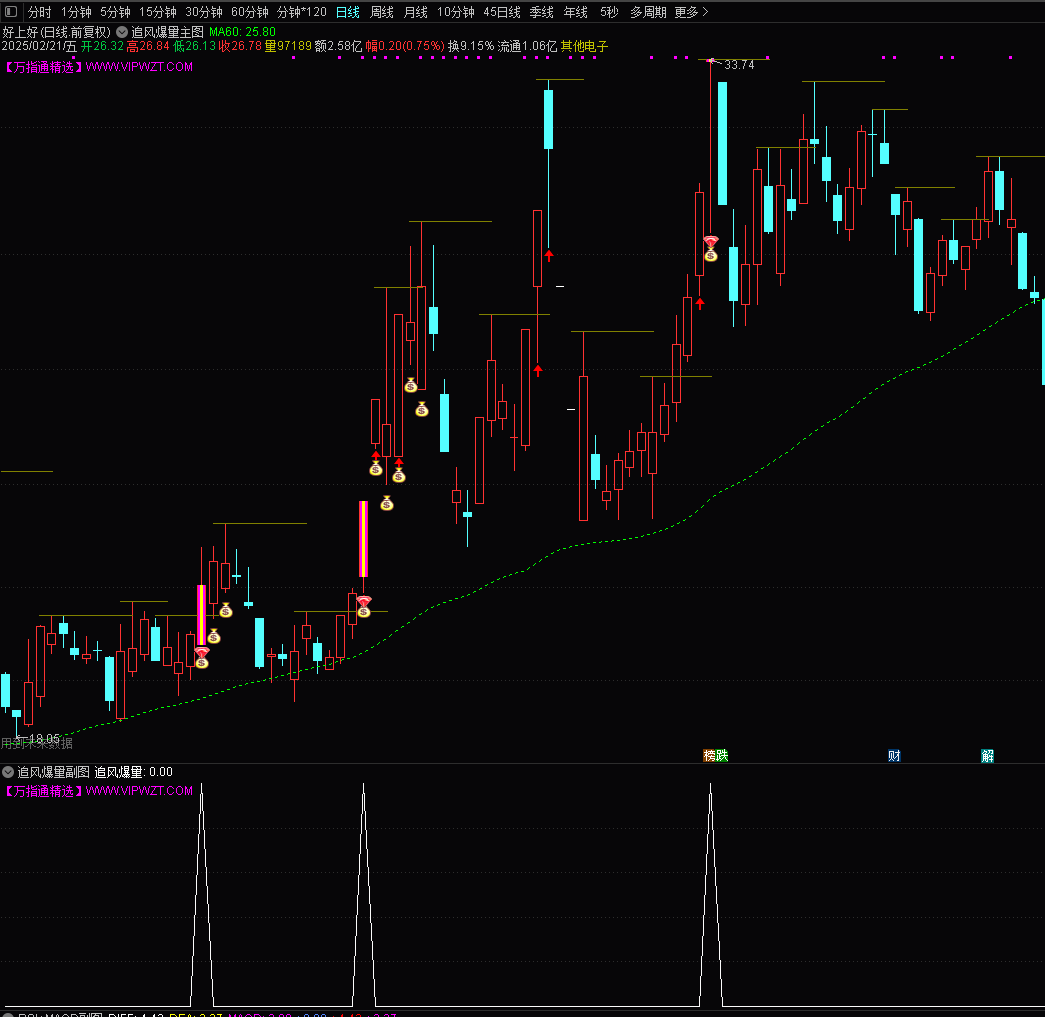The width and height of the screenshot is (1045, 1017).
Task: Click the closing price 收26.78
Action: coord(240,46)
